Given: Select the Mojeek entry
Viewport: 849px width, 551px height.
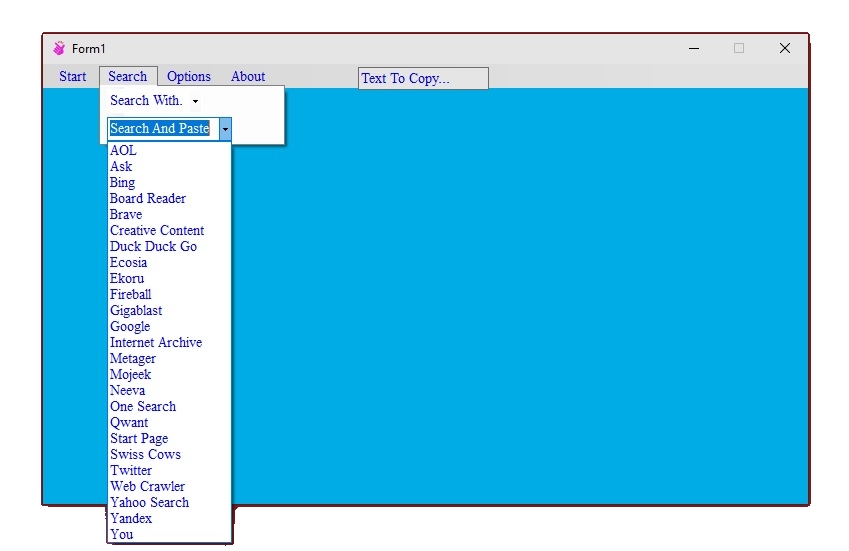Looking at the screenshot, I should (x=169, y=375).
